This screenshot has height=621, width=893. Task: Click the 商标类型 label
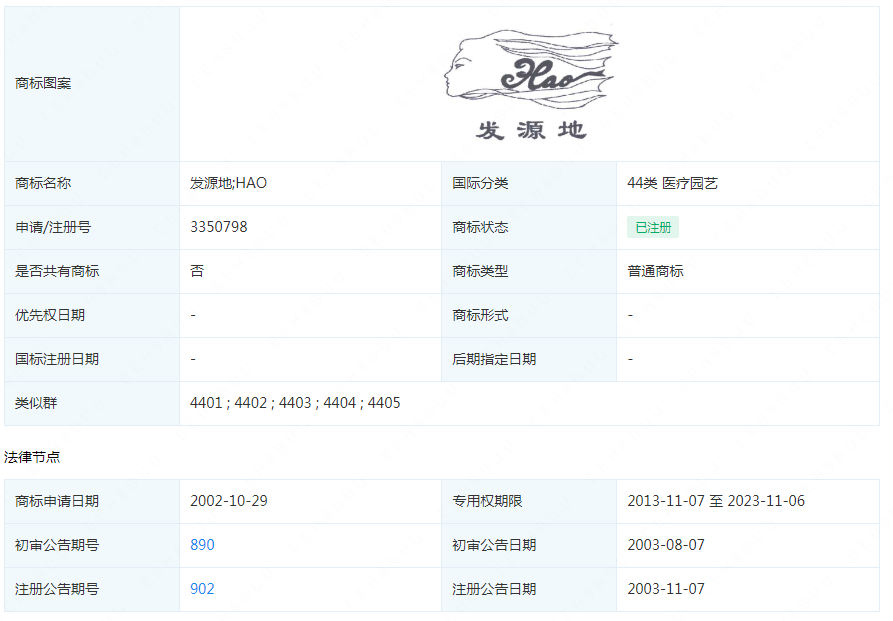click(480, 271)
